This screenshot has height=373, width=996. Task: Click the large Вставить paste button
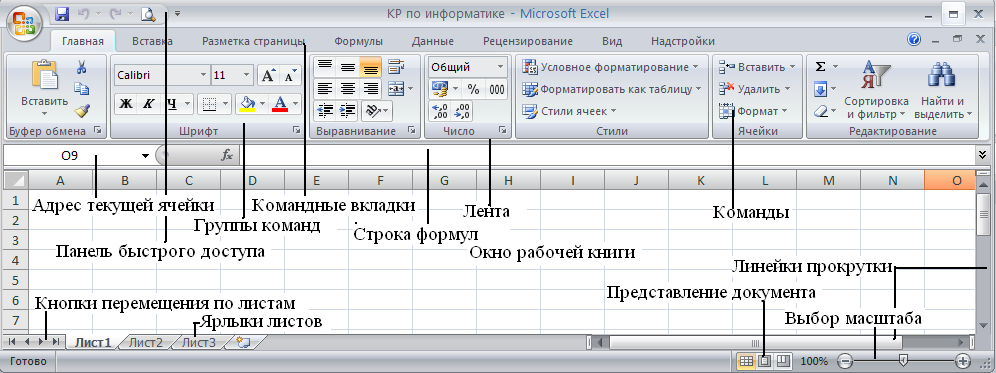click(44, 89)
